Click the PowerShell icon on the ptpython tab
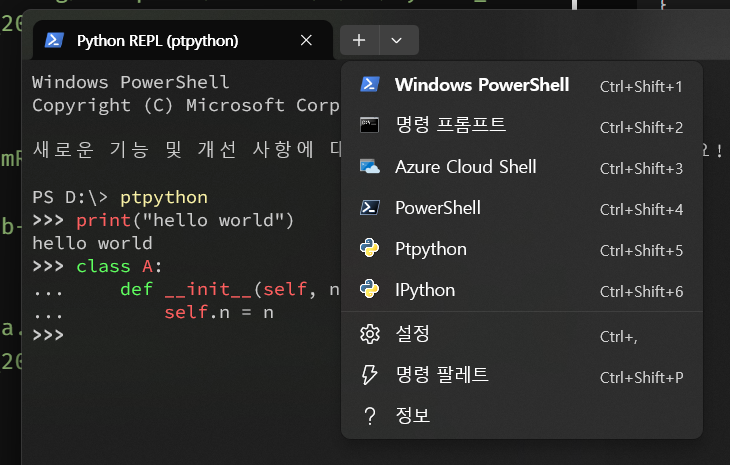 (x=54, y=40)
